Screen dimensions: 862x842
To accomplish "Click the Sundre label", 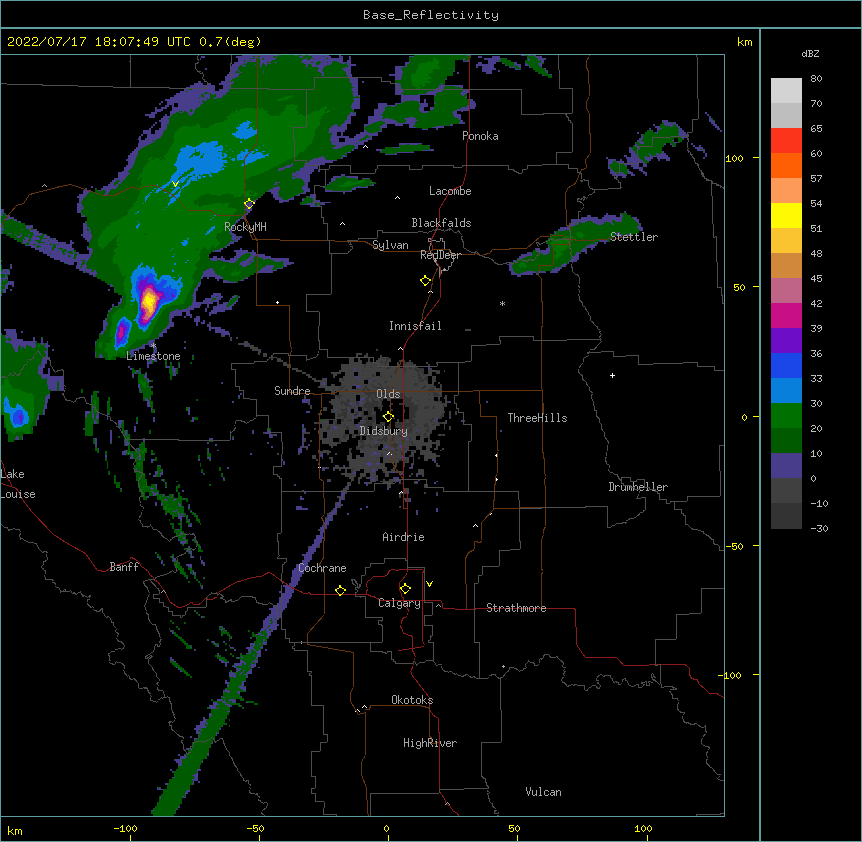I will coord(292,391).
